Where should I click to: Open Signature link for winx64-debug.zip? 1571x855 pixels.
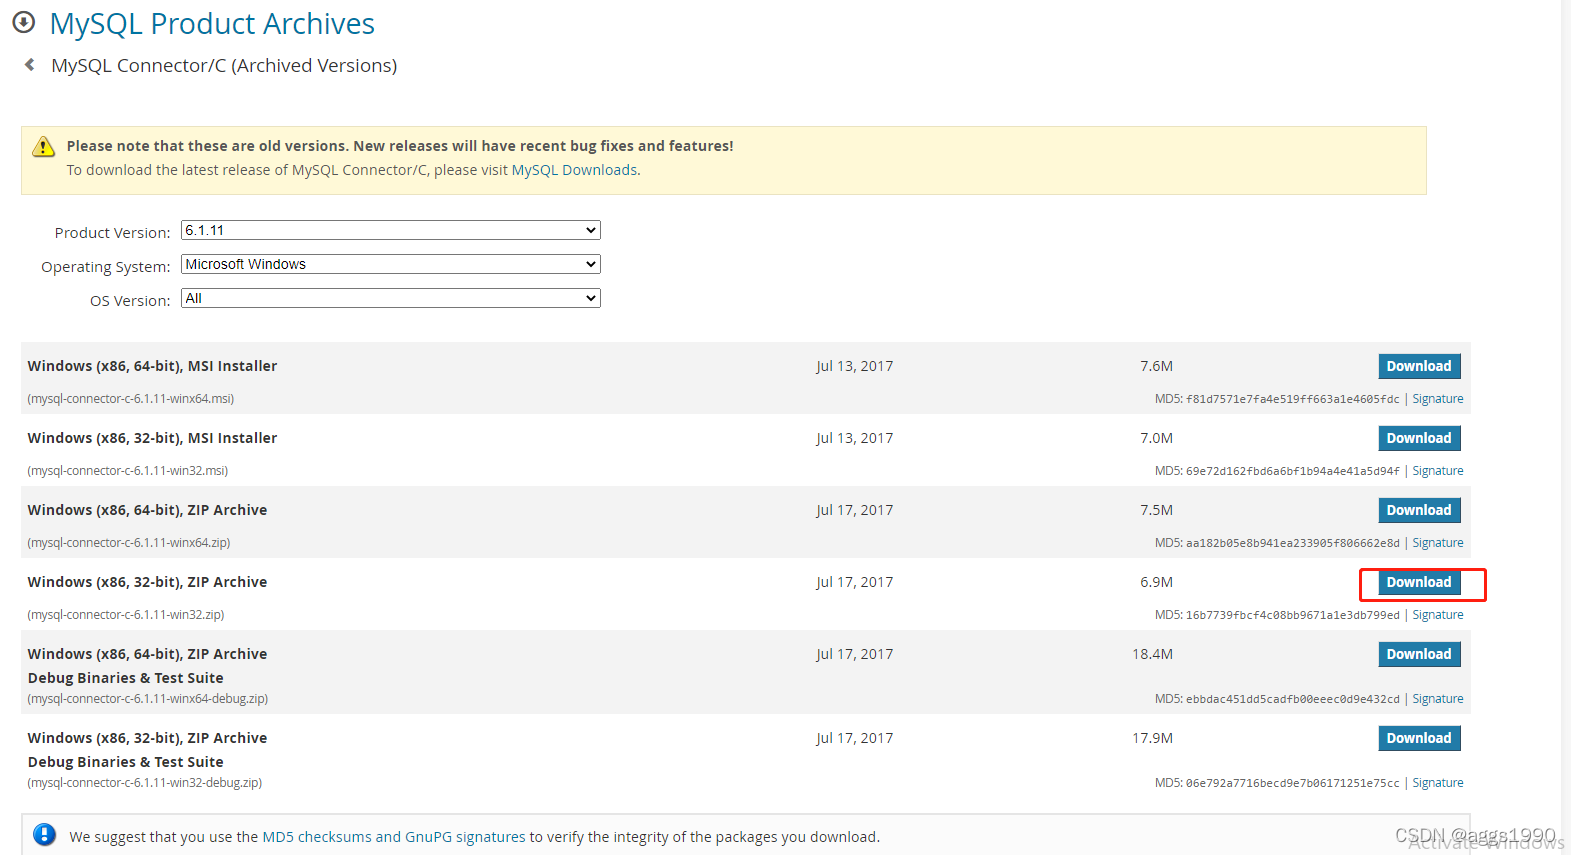(1438, 699)
